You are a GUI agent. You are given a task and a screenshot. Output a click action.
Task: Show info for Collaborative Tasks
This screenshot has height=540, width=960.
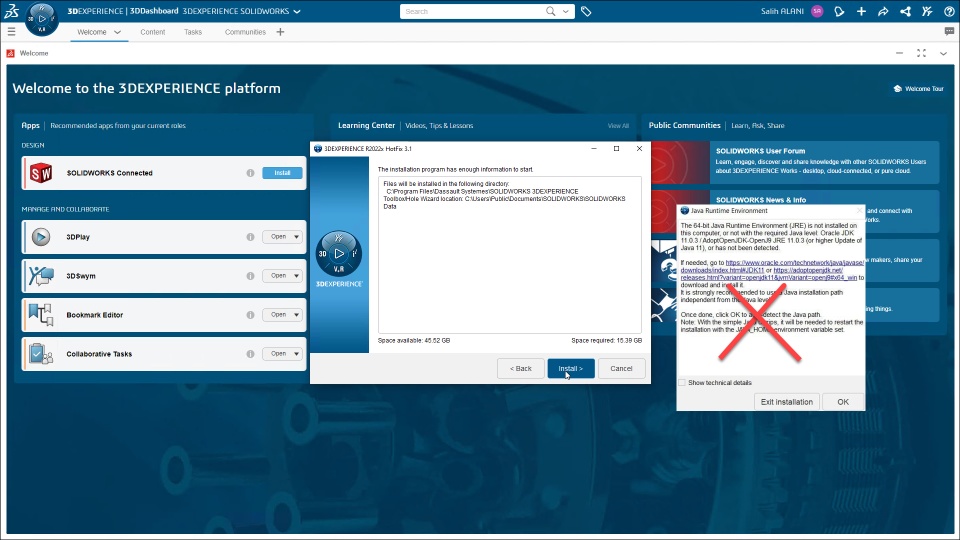point(250,354)
